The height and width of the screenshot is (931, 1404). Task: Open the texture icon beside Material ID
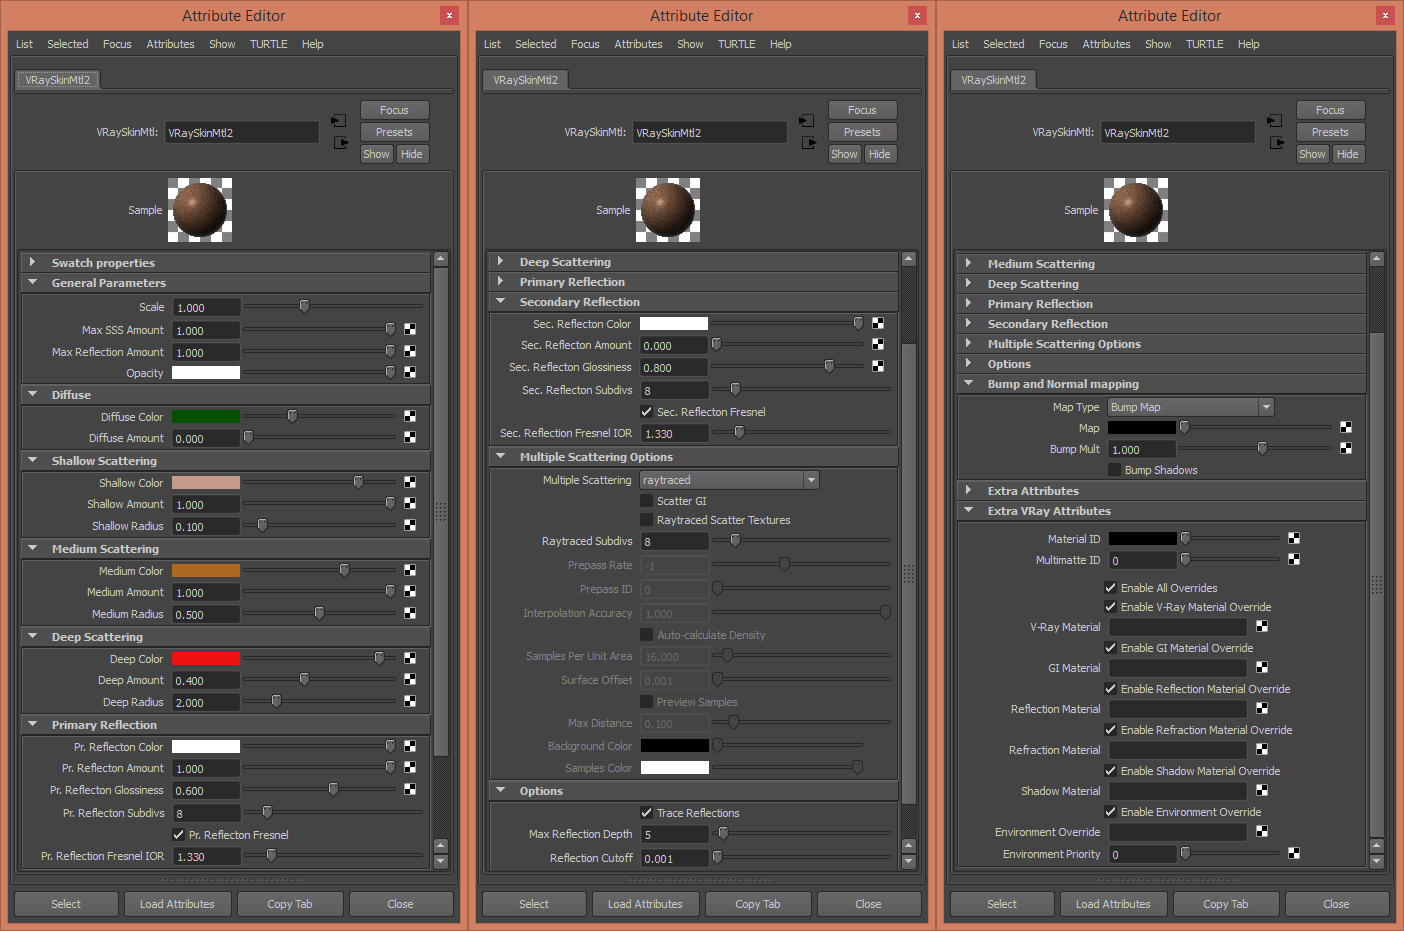(1294, 538)
